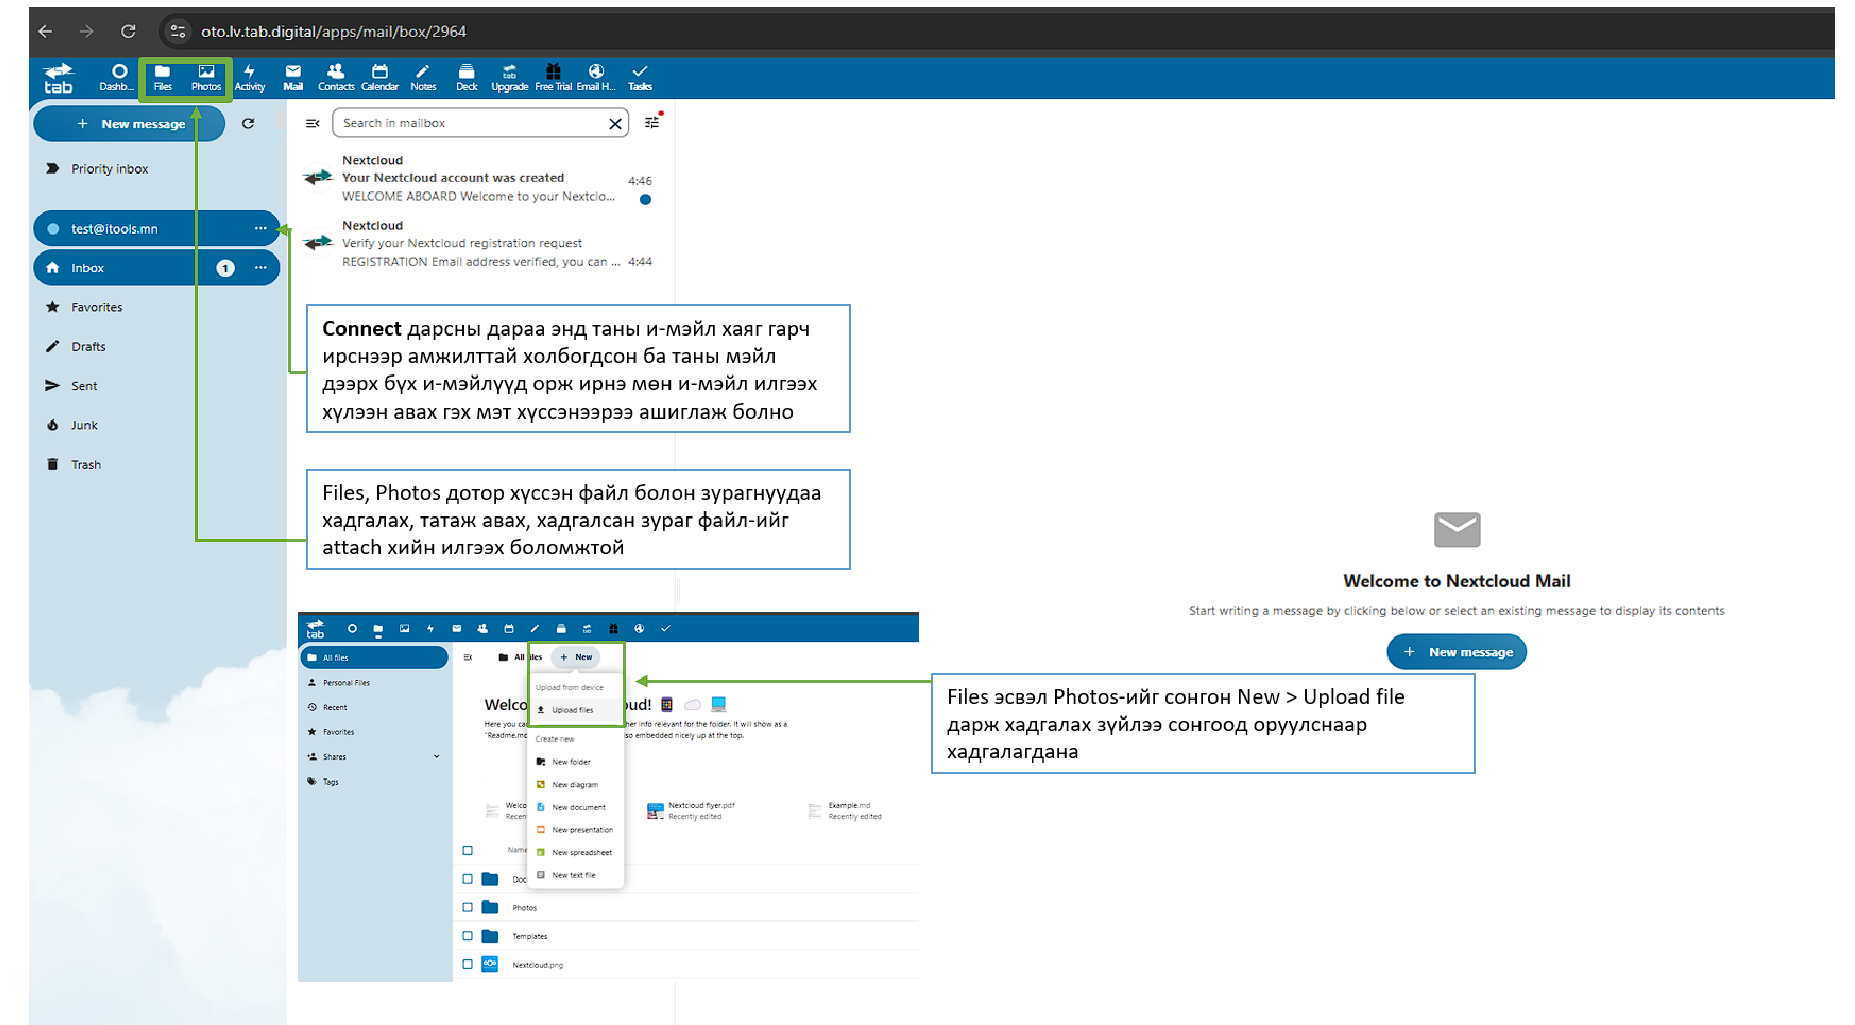Clear the Search in mailbox field

click(x=615, y=124)
